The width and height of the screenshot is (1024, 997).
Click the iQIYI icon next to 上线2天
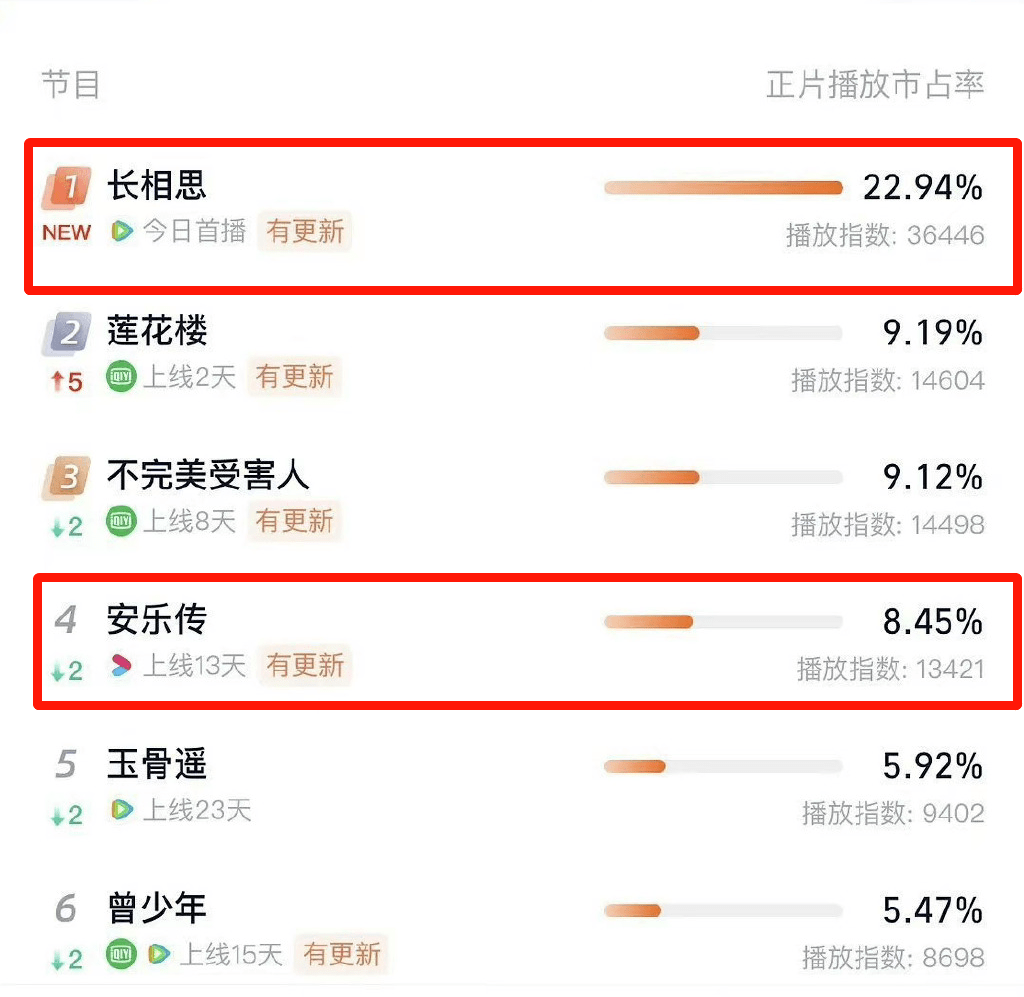121,377
